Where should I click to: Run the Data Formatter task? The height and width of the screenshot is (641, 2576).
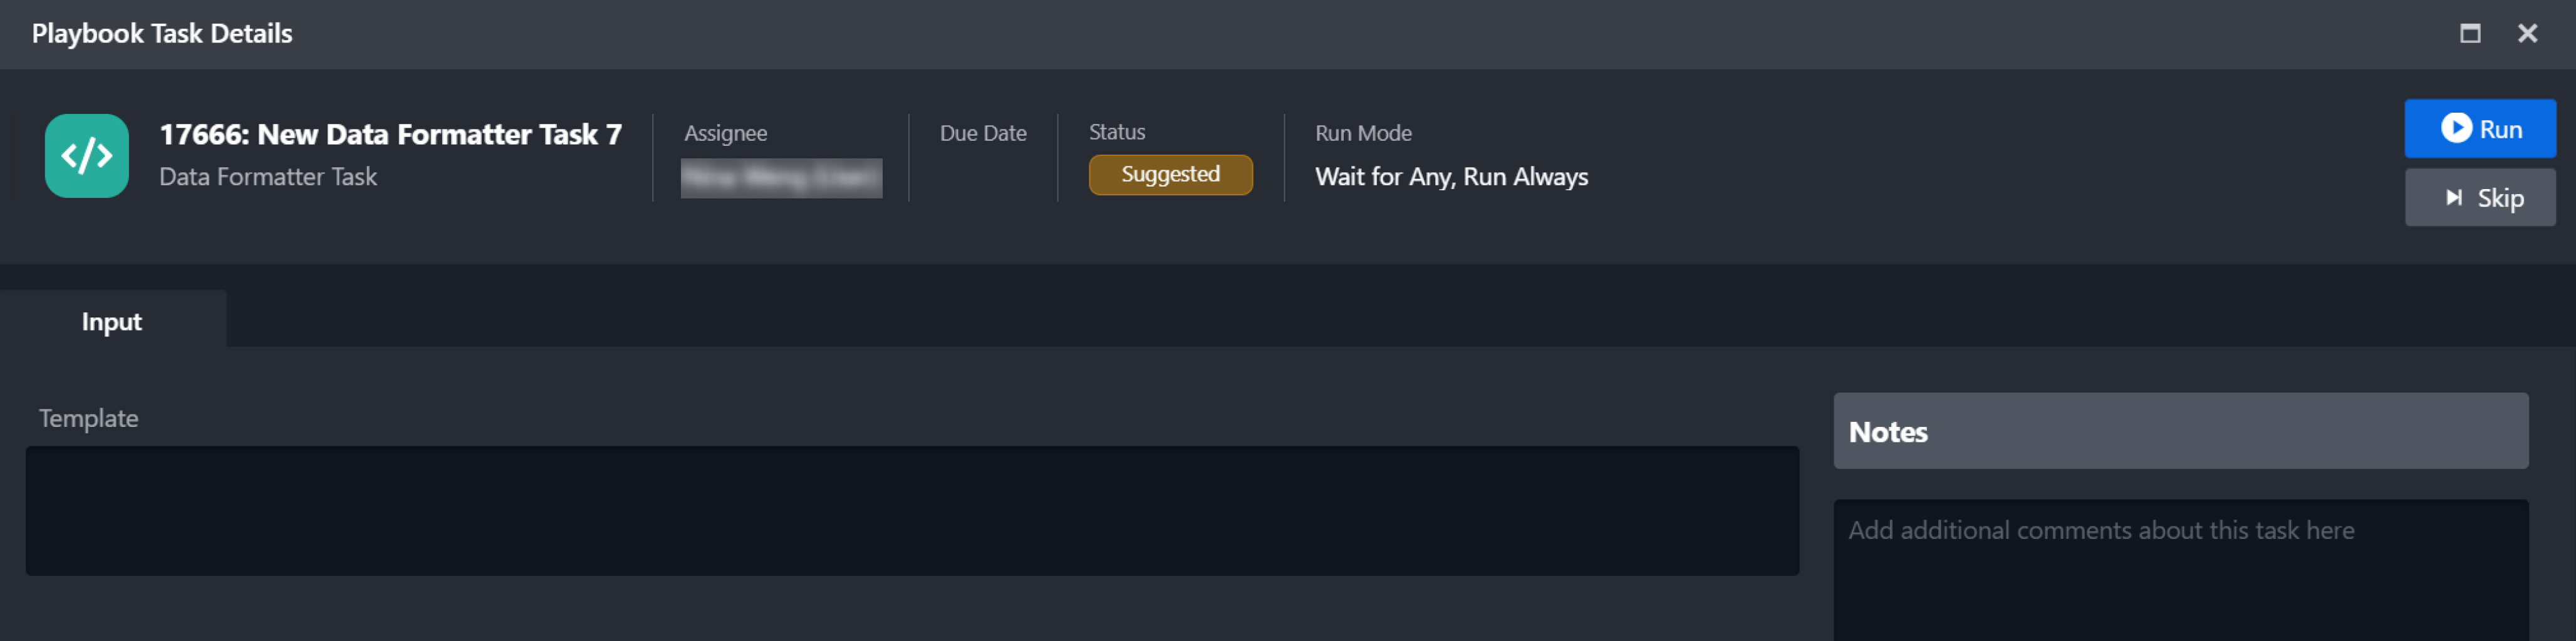click(x=2479, y=129)
